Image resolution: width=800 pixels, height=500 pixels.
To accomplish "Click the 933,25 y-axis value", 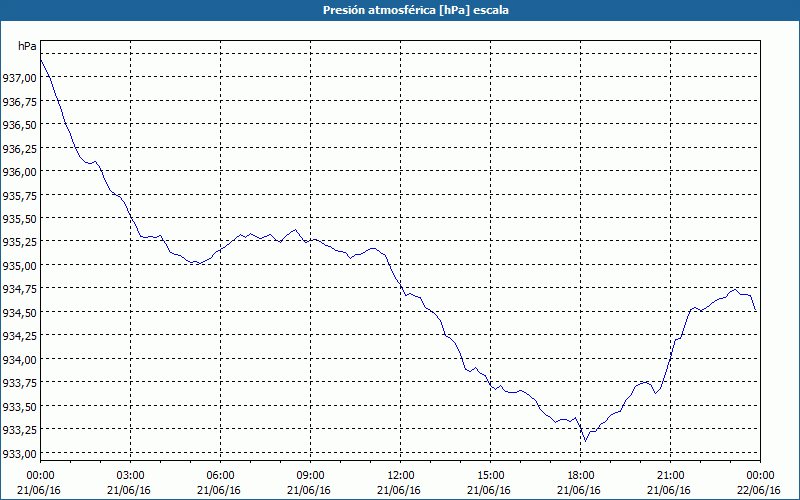I will click(19, 430).
